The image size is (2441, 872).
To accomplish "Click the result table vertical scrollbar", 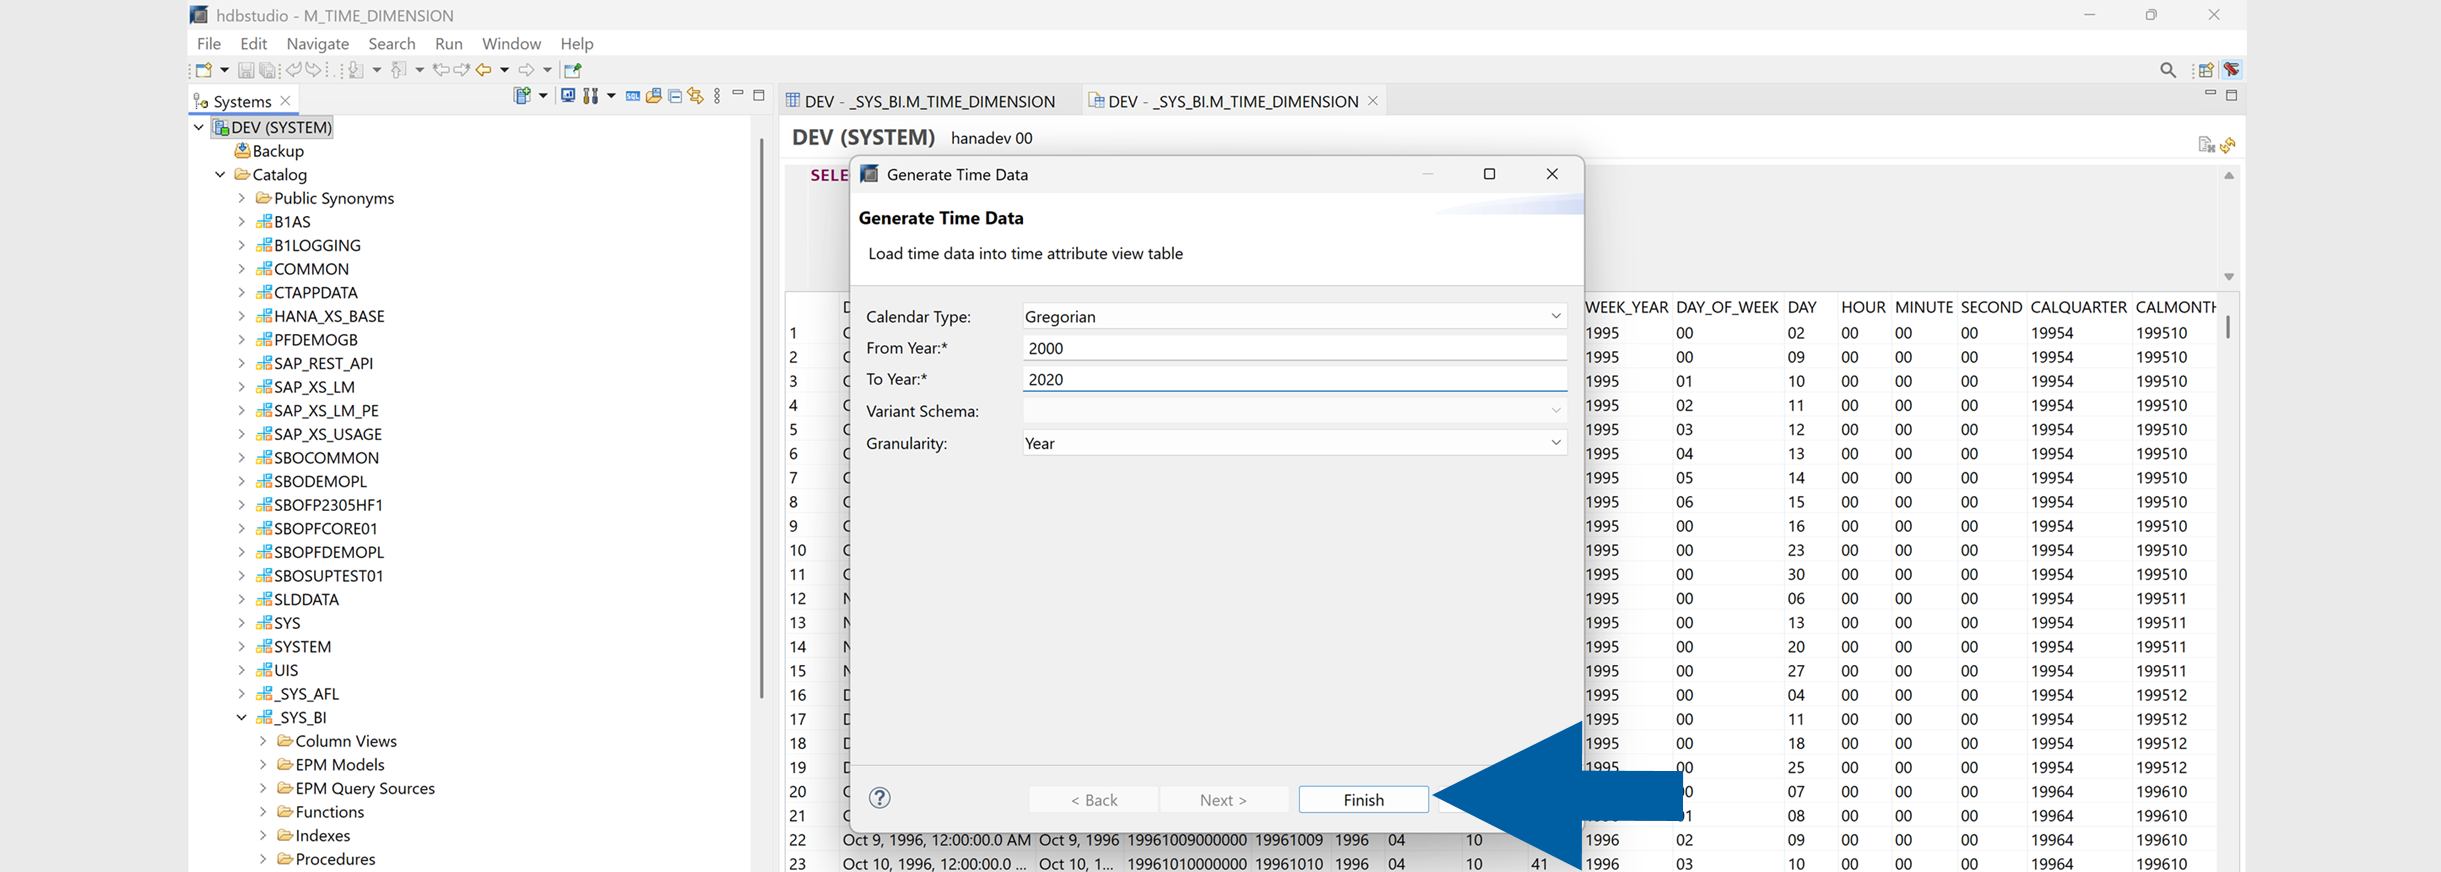I will [x=2228, y=327].
